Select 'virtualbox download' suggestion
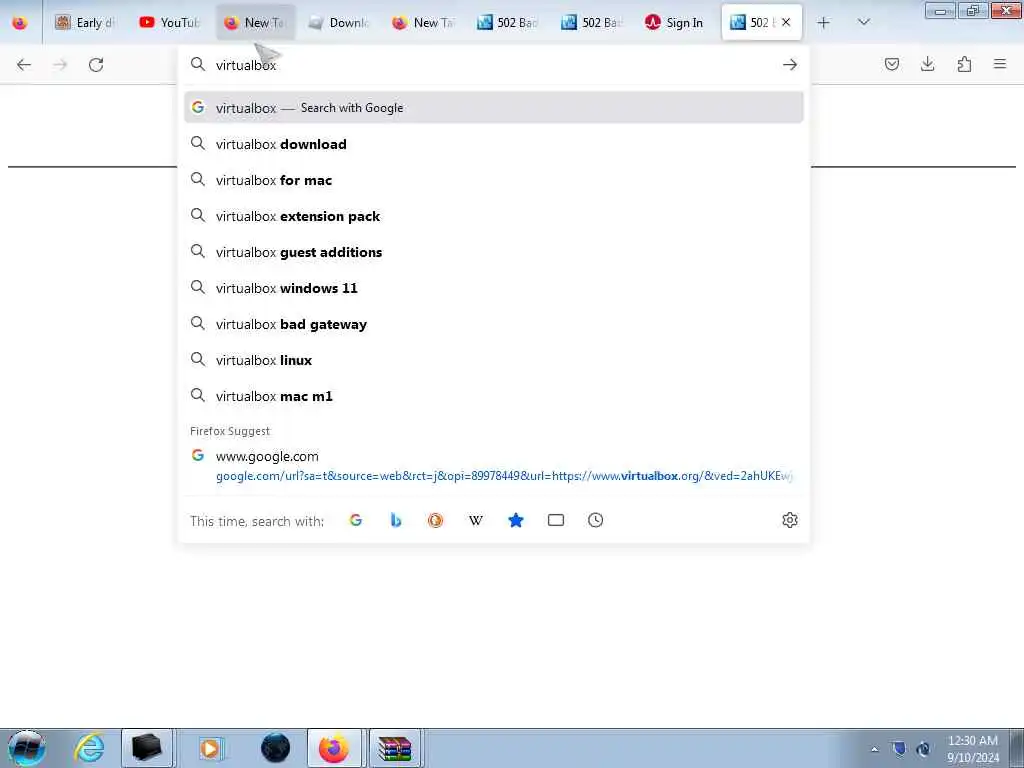Viewport: 1024px width, 768px height. click(494, 144)
